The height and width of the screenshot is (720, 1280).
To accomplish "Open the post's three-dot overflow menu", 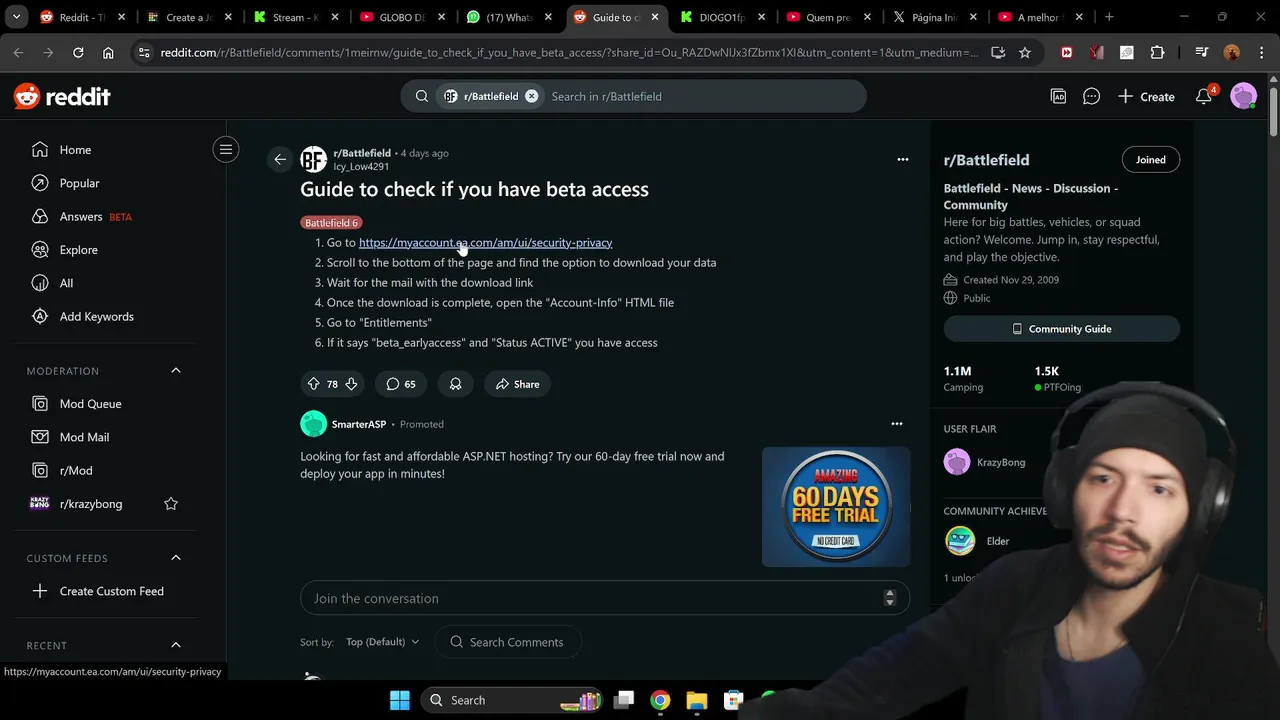I will point(903,159).
